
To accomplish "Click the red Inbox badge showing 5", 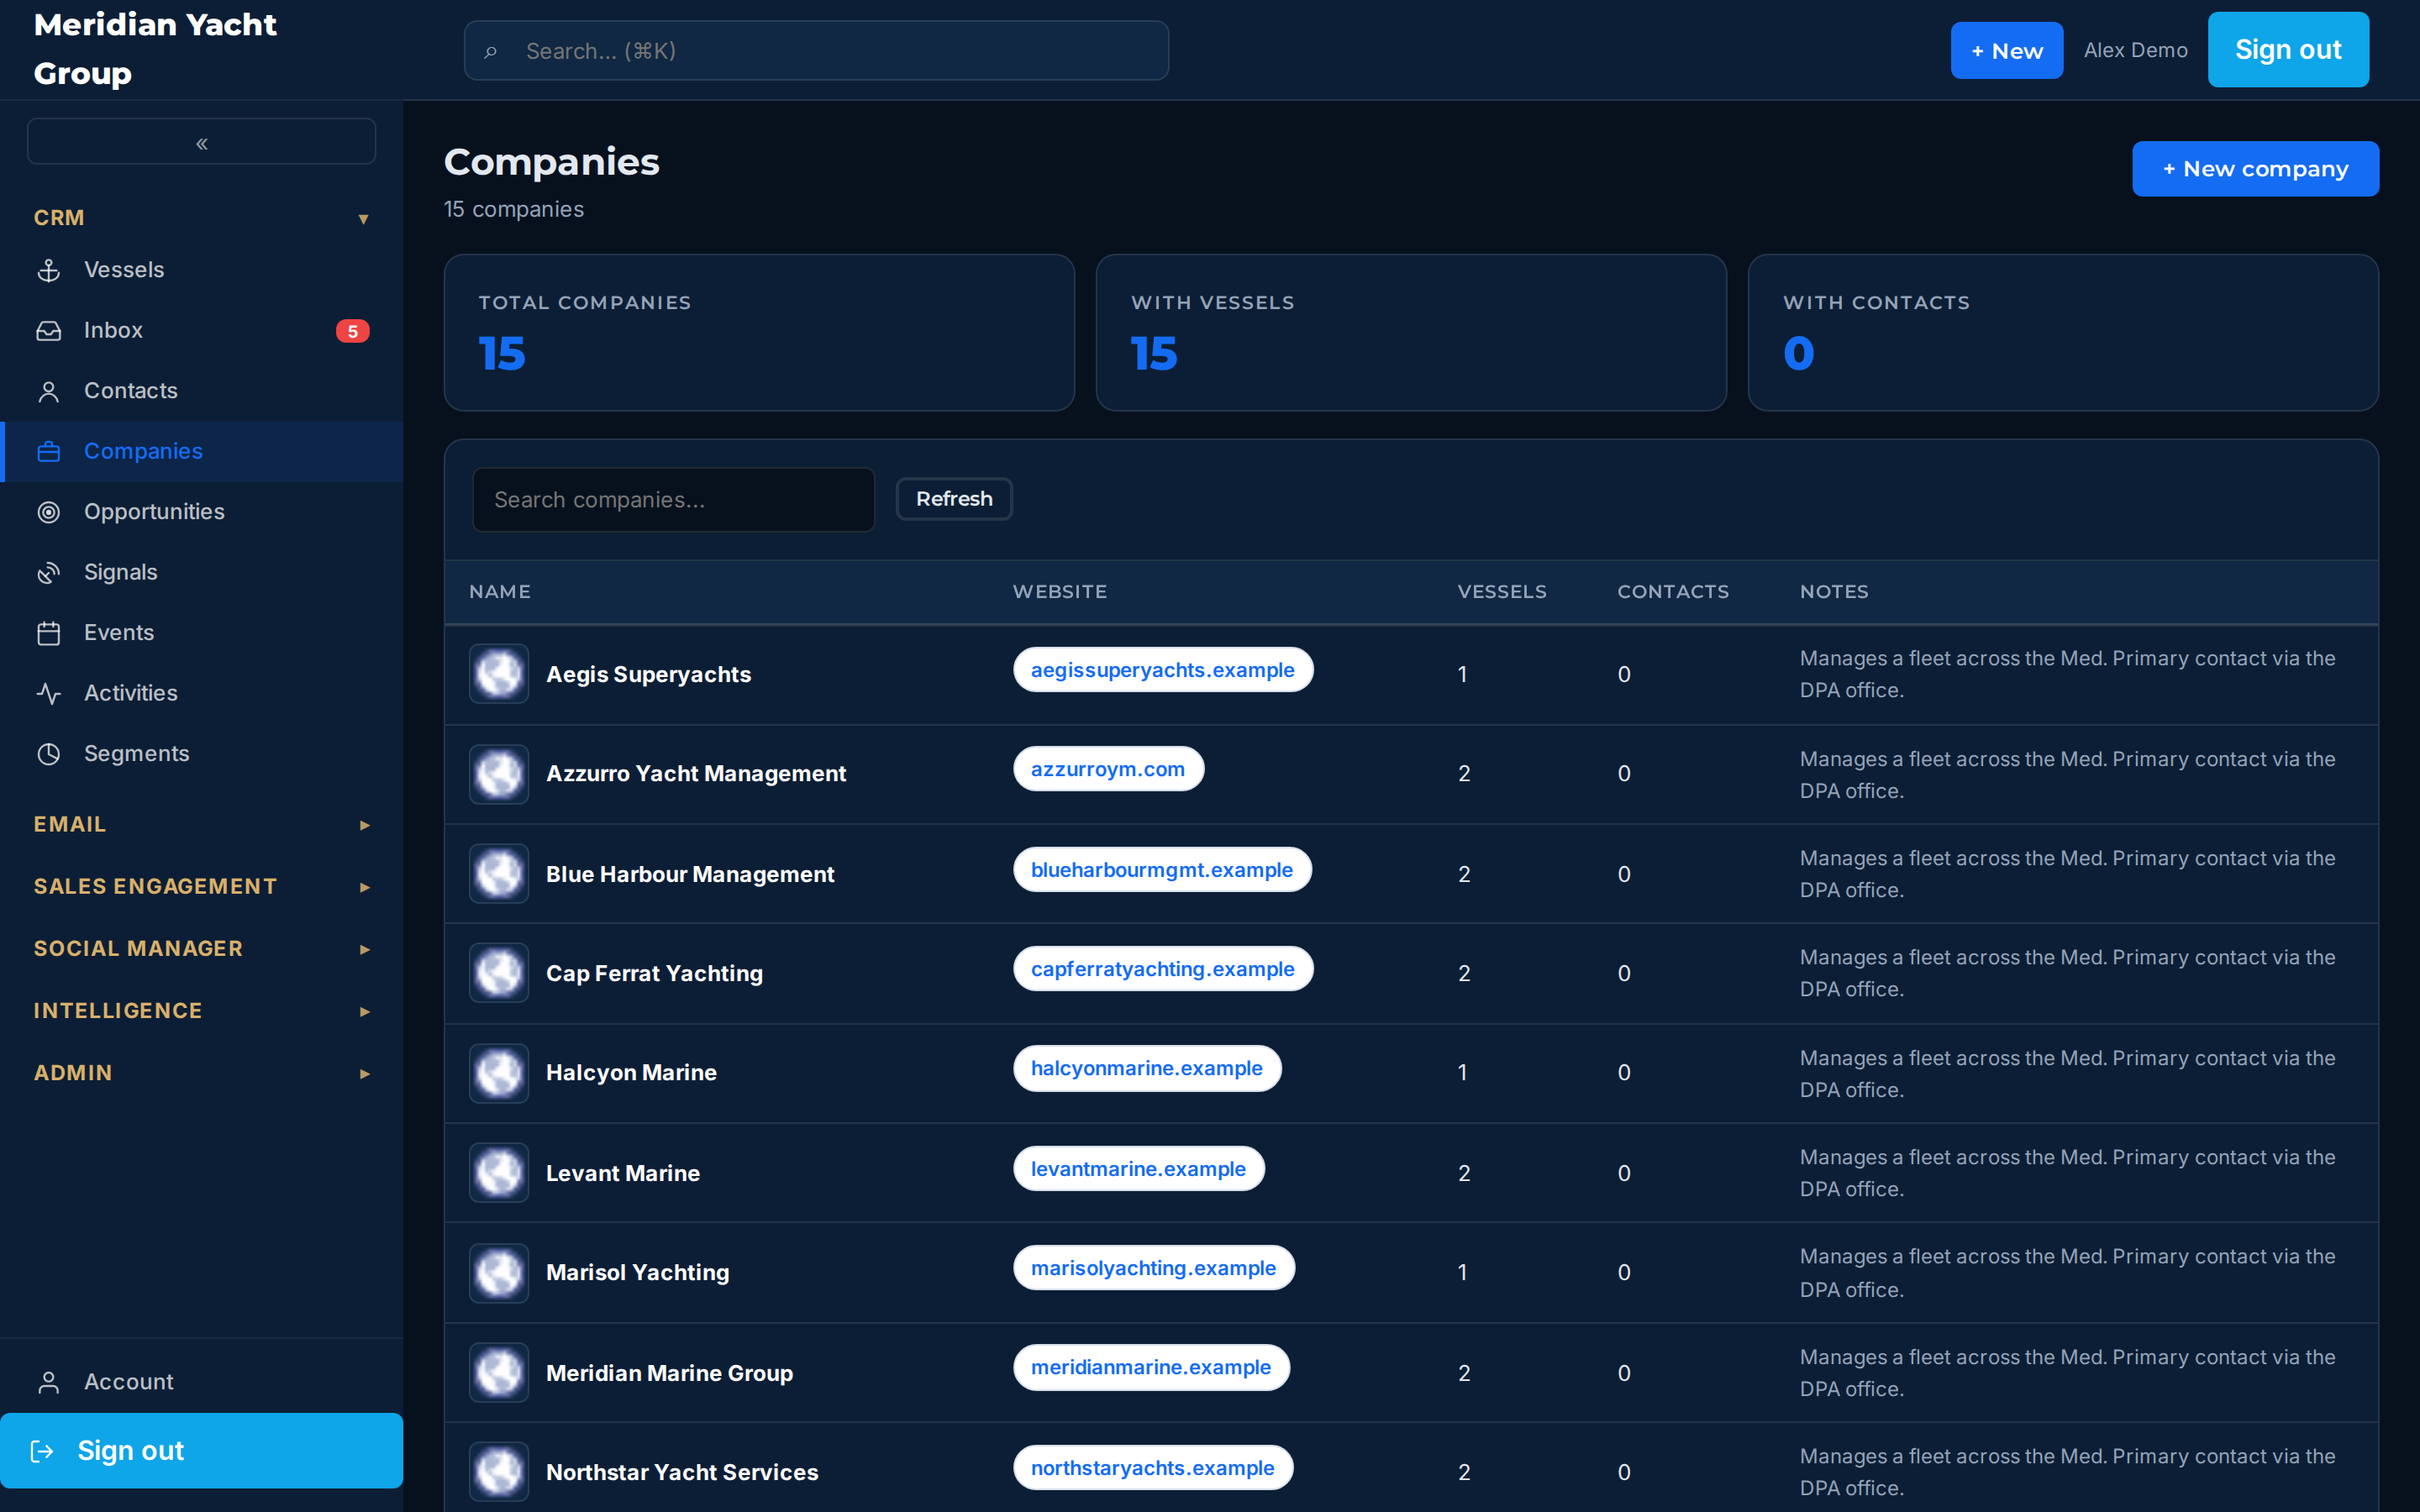I will [352, 331].
